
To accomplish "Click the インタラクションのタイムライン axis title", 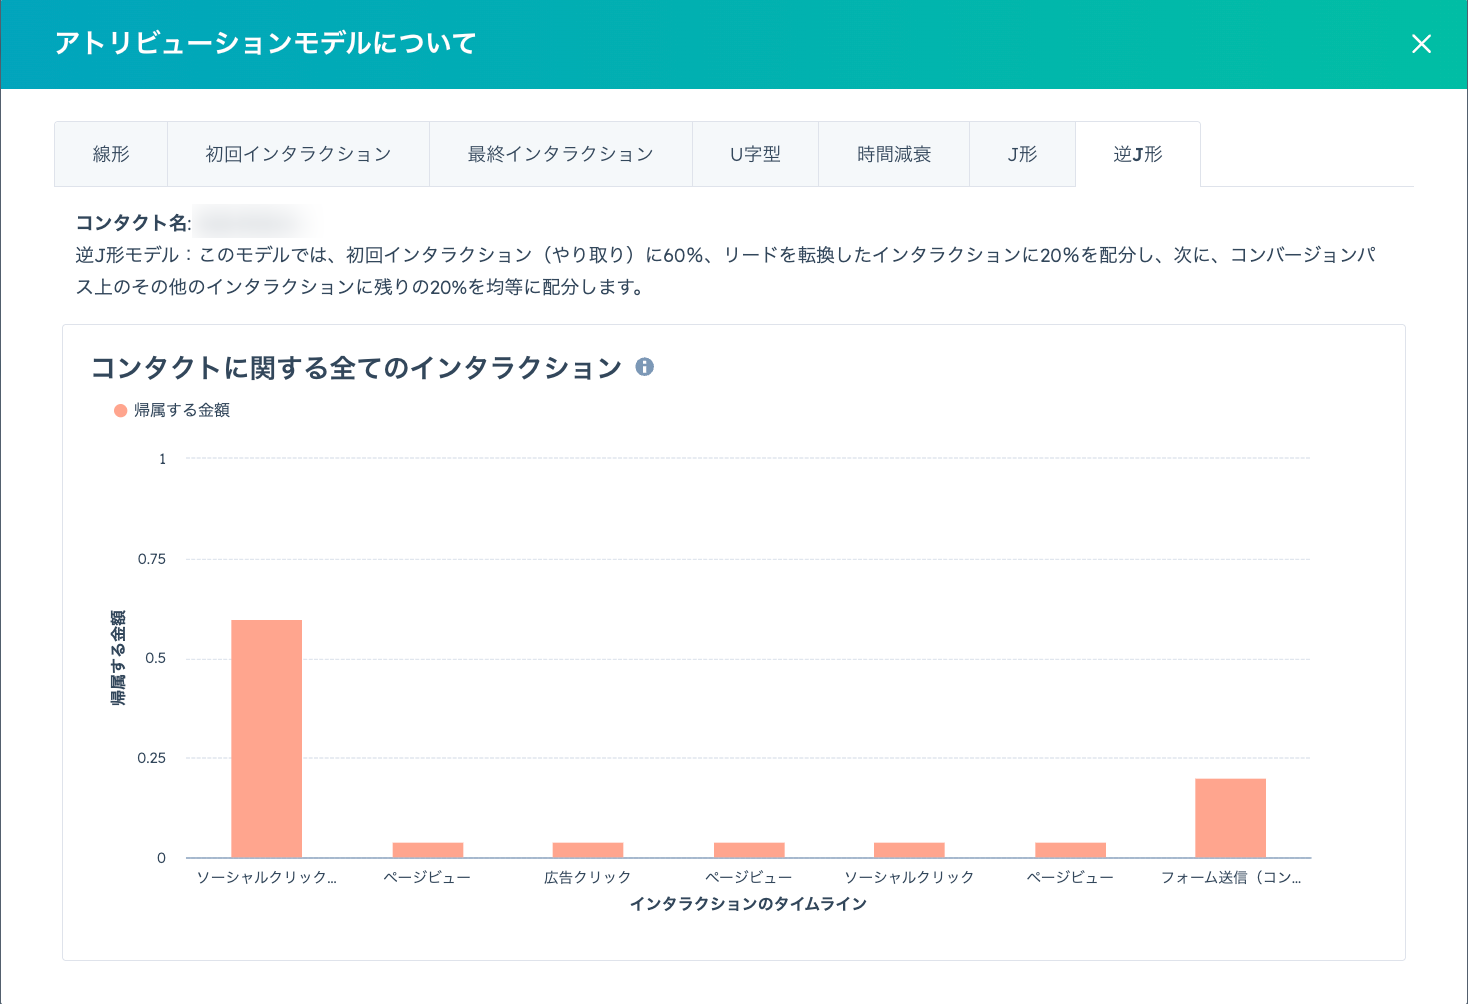I will click(x=748, y=904).
